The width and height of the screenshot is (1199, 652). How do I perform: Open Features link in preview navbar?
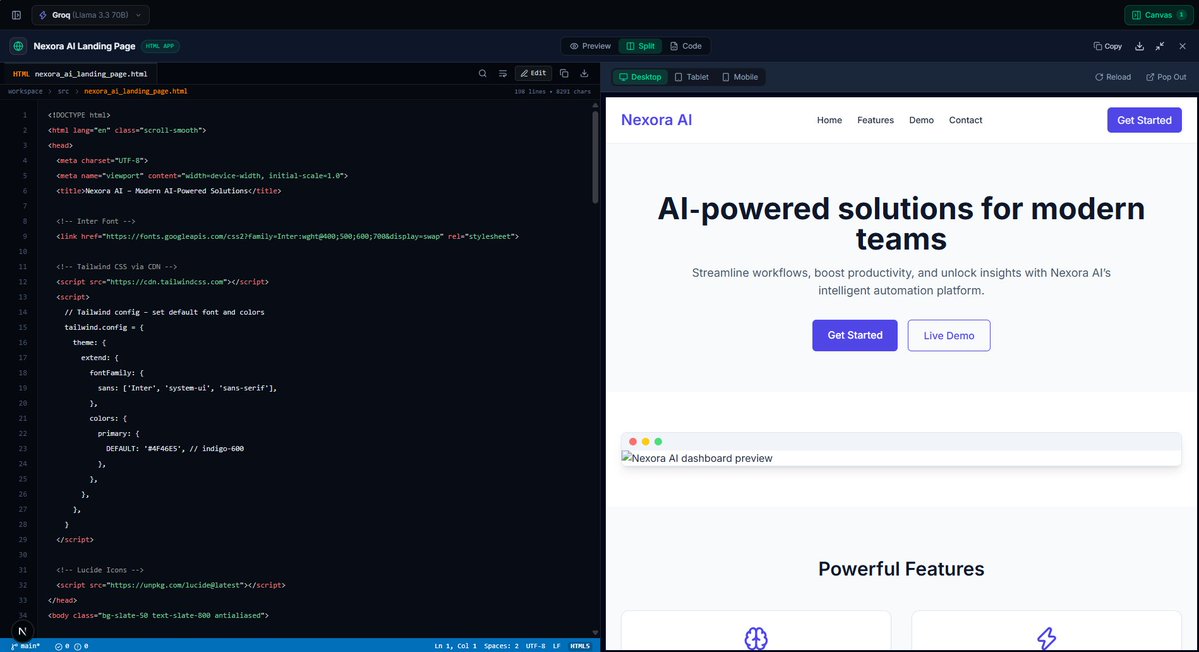pyautogui.click(x=876, y=120)
